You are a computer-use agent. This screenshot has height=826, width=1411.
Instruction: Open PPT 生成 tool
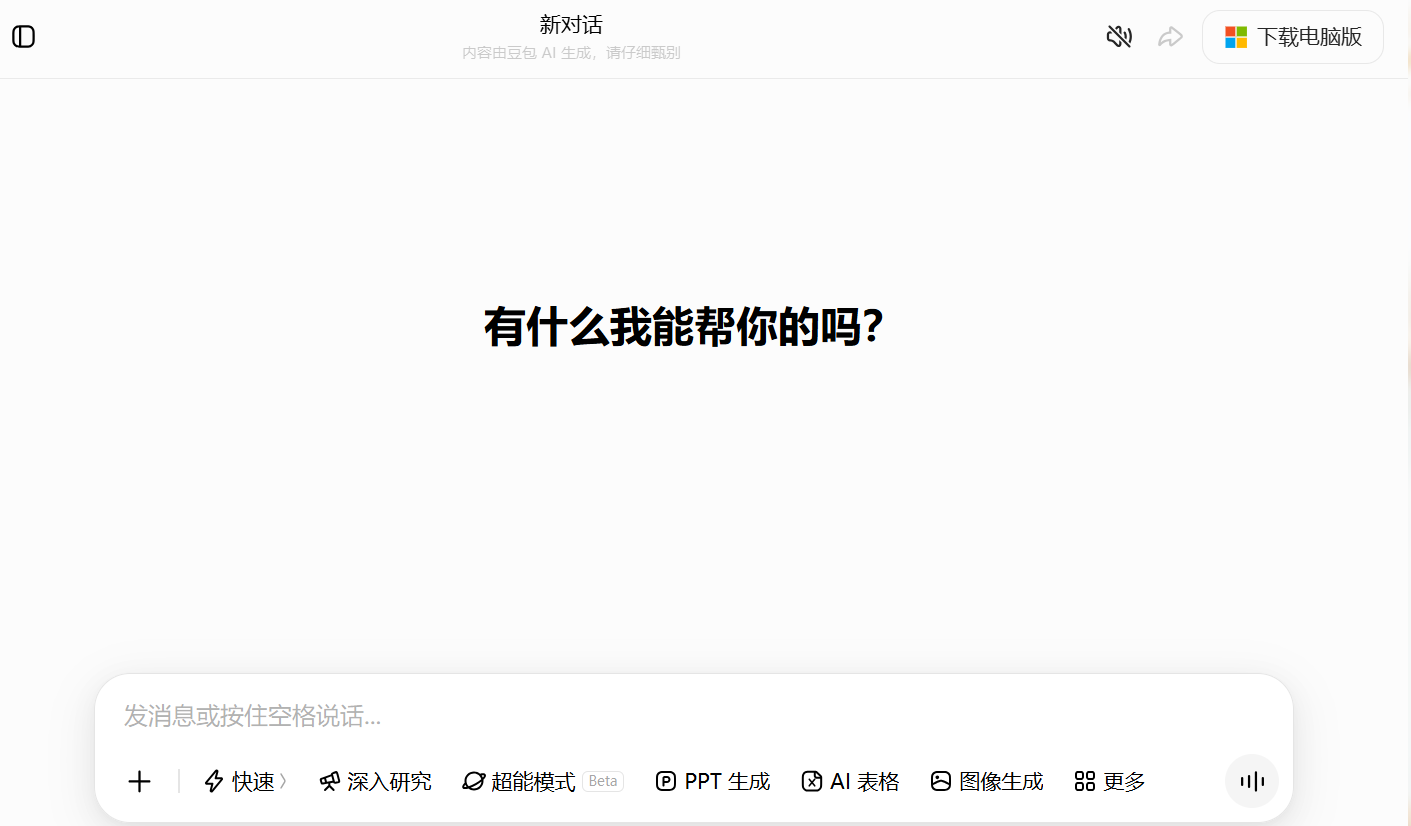pyautogui.click(x=713, y=782)
